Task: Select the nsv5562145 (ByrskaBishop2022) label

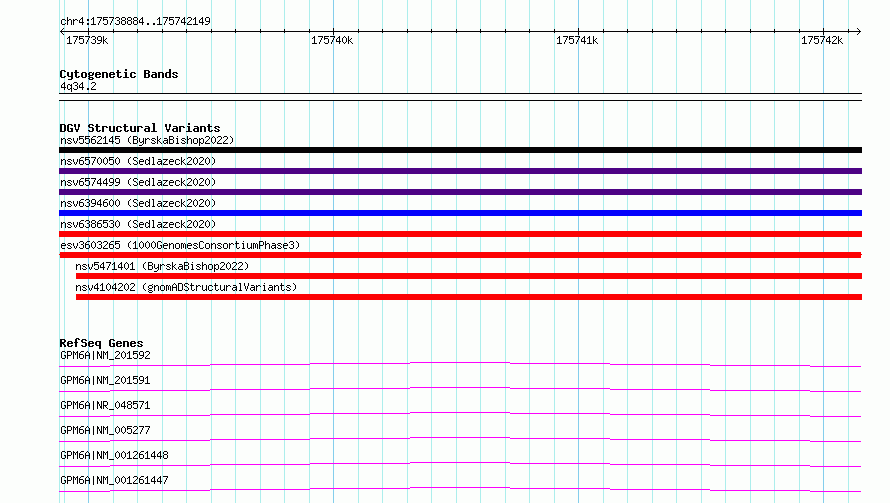Action: click(147, 140)
